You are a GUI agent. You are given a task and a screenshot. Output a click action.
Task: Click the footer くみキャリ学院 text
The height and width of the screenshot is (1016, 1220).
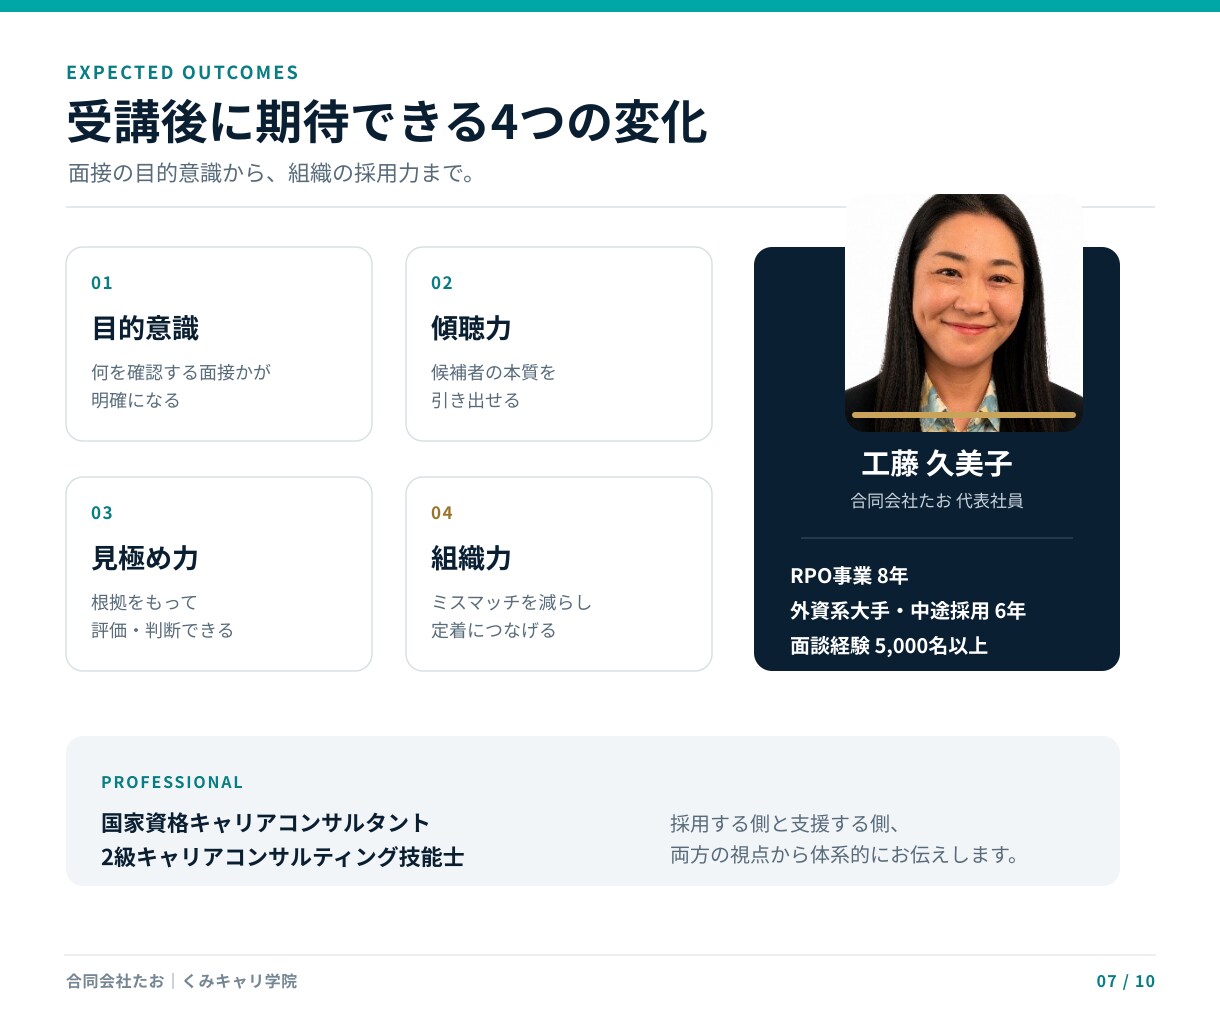pyautogui.click(x=239, y=981)
